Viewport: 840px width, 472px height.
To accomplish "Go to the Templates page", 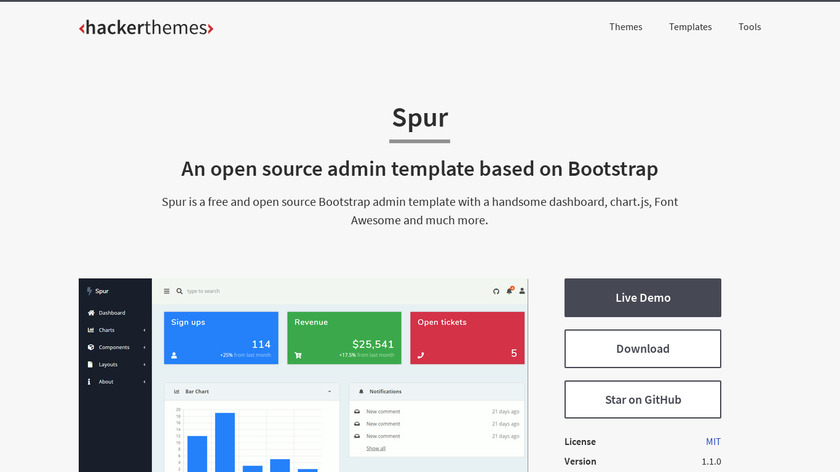I will coord(690,27).
